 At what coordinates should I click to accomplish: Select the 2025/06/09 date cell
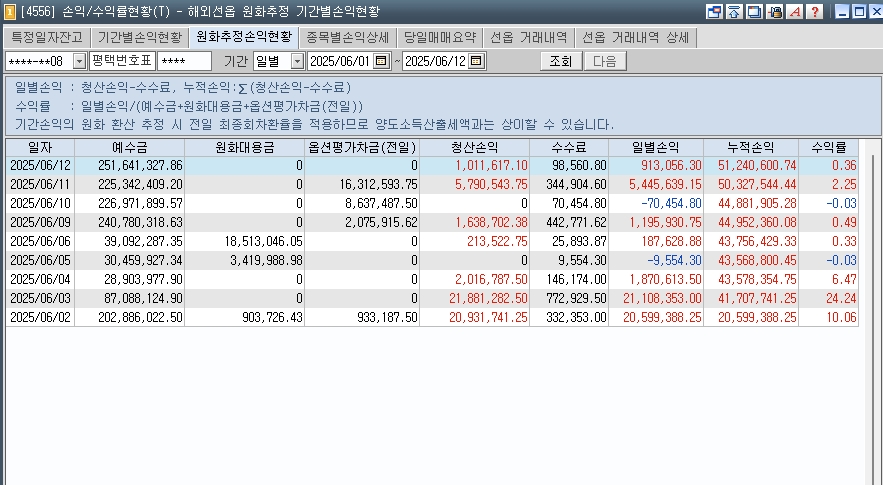(40, 223)
